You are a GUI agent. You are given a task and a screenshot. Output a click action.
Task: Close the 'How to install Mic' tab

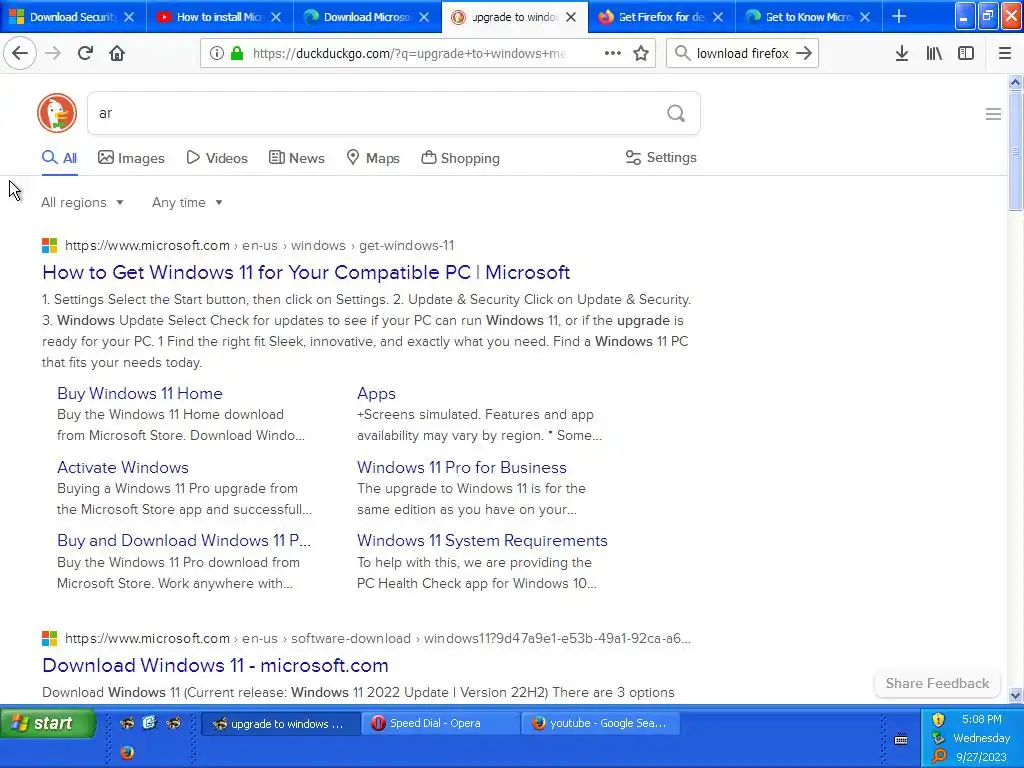[276, 17]
